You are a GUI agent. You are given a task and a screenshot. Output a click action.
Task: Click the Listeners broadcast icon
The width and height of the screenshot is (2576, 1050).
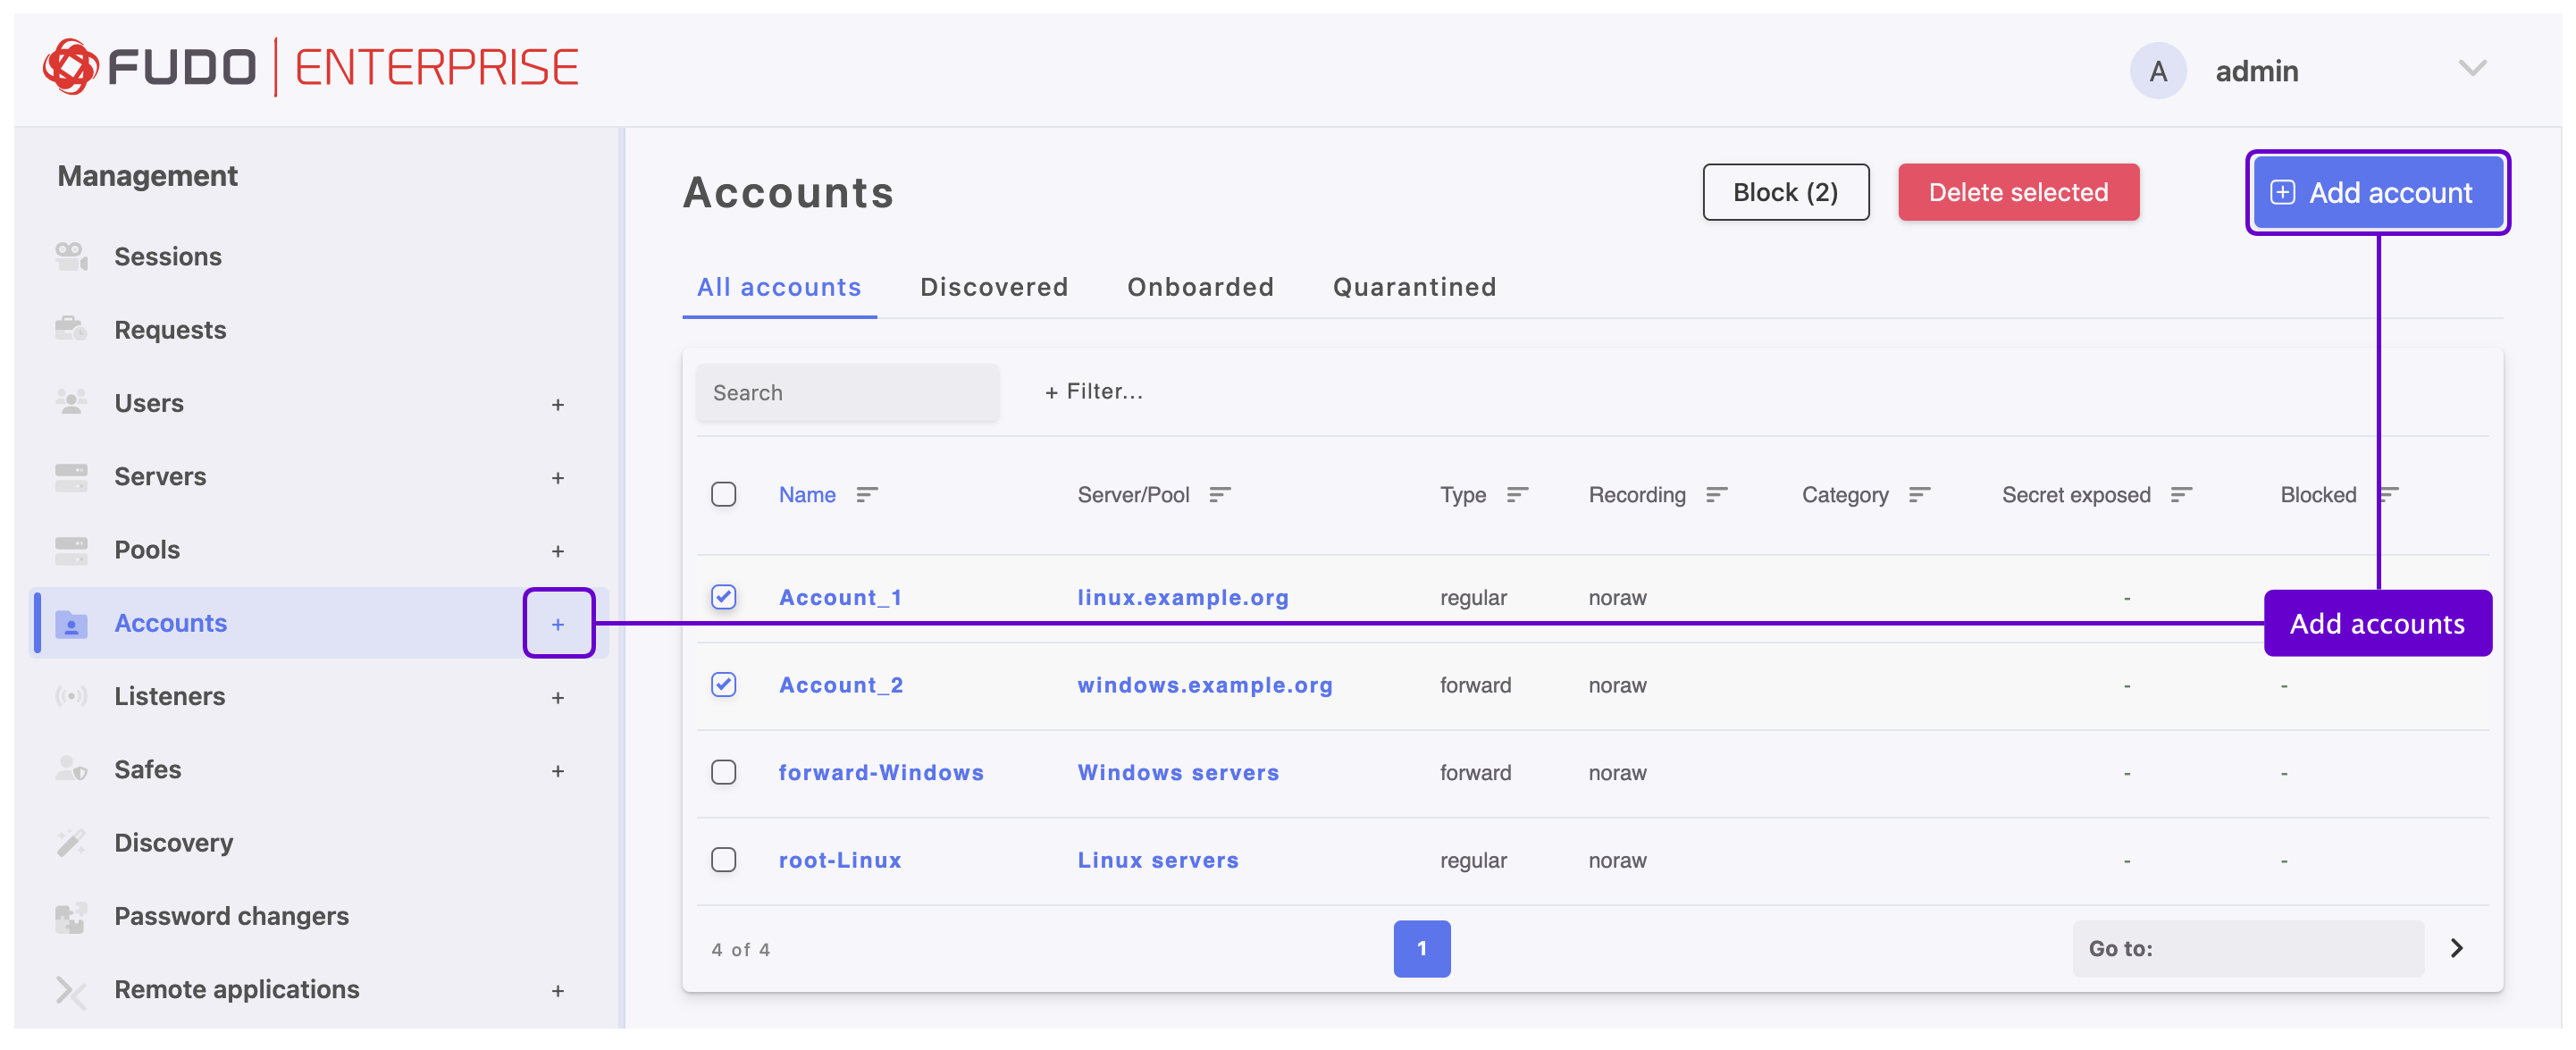[x=71, y=695]
